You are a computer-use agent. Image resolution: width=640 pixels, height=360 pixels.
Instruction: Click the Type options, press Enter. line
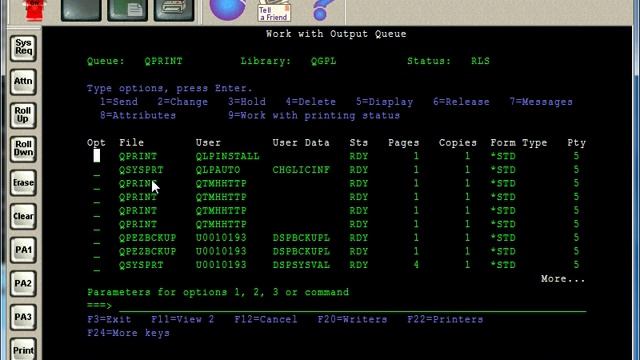[x=170, y=89]
